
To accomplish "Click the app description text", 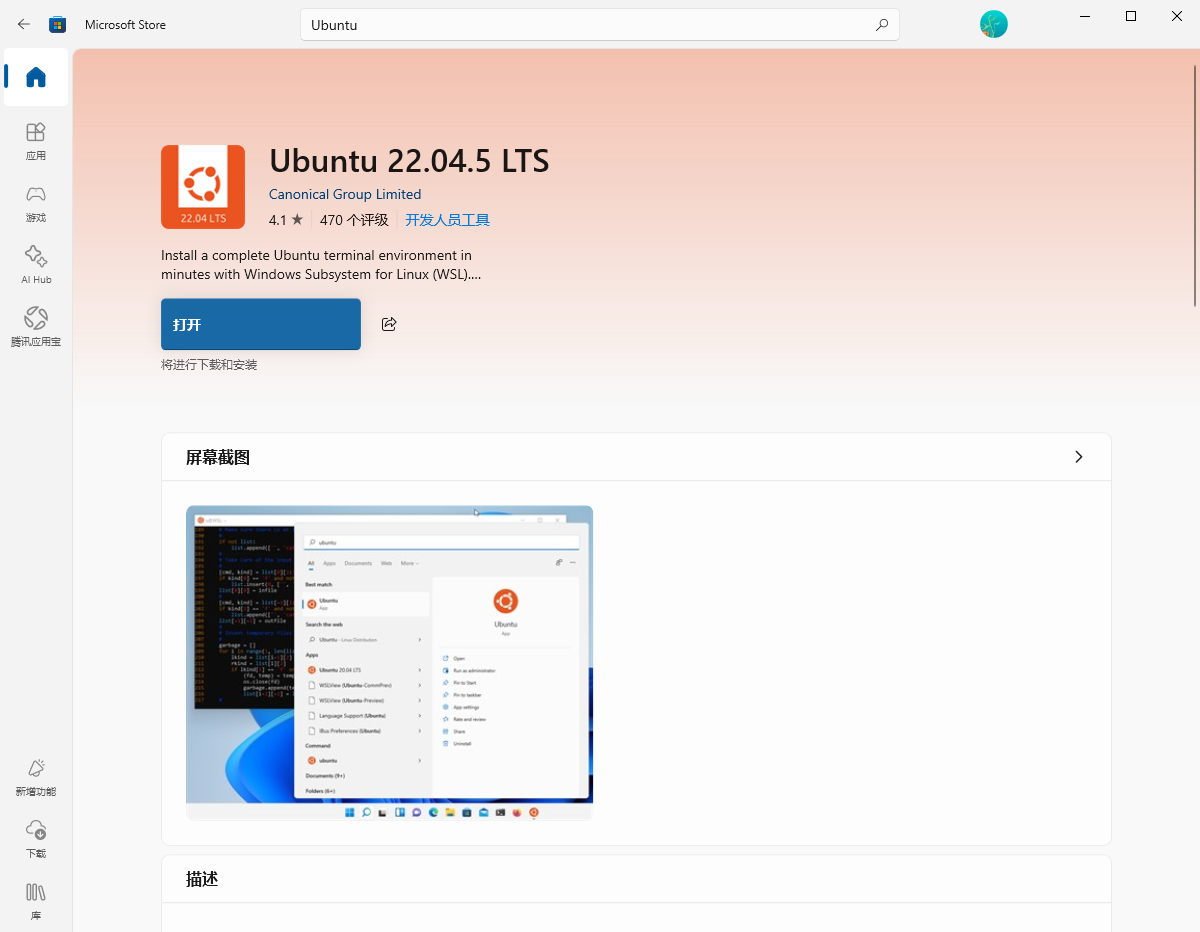I will pos(321,265).
